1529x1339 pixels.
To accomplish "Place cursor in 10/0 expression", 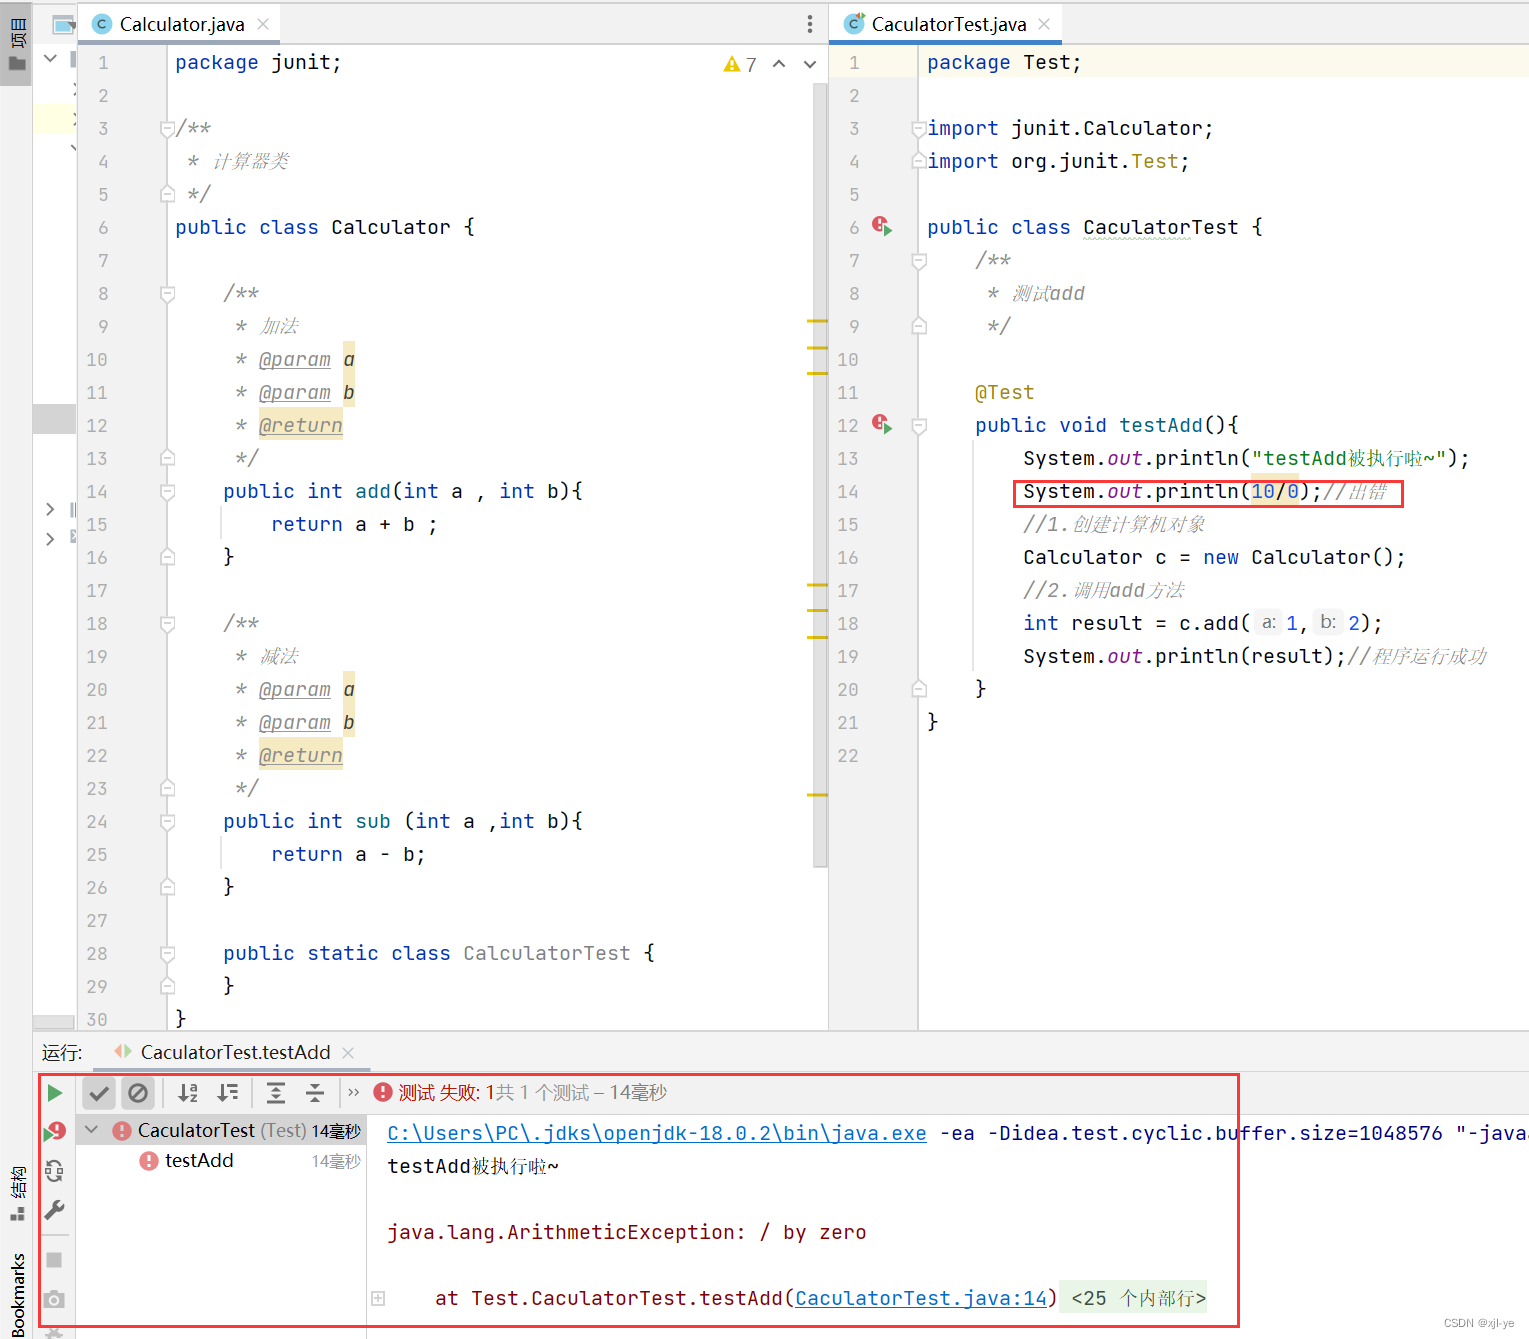I will pyautogui.click(x=1275, y=491).
